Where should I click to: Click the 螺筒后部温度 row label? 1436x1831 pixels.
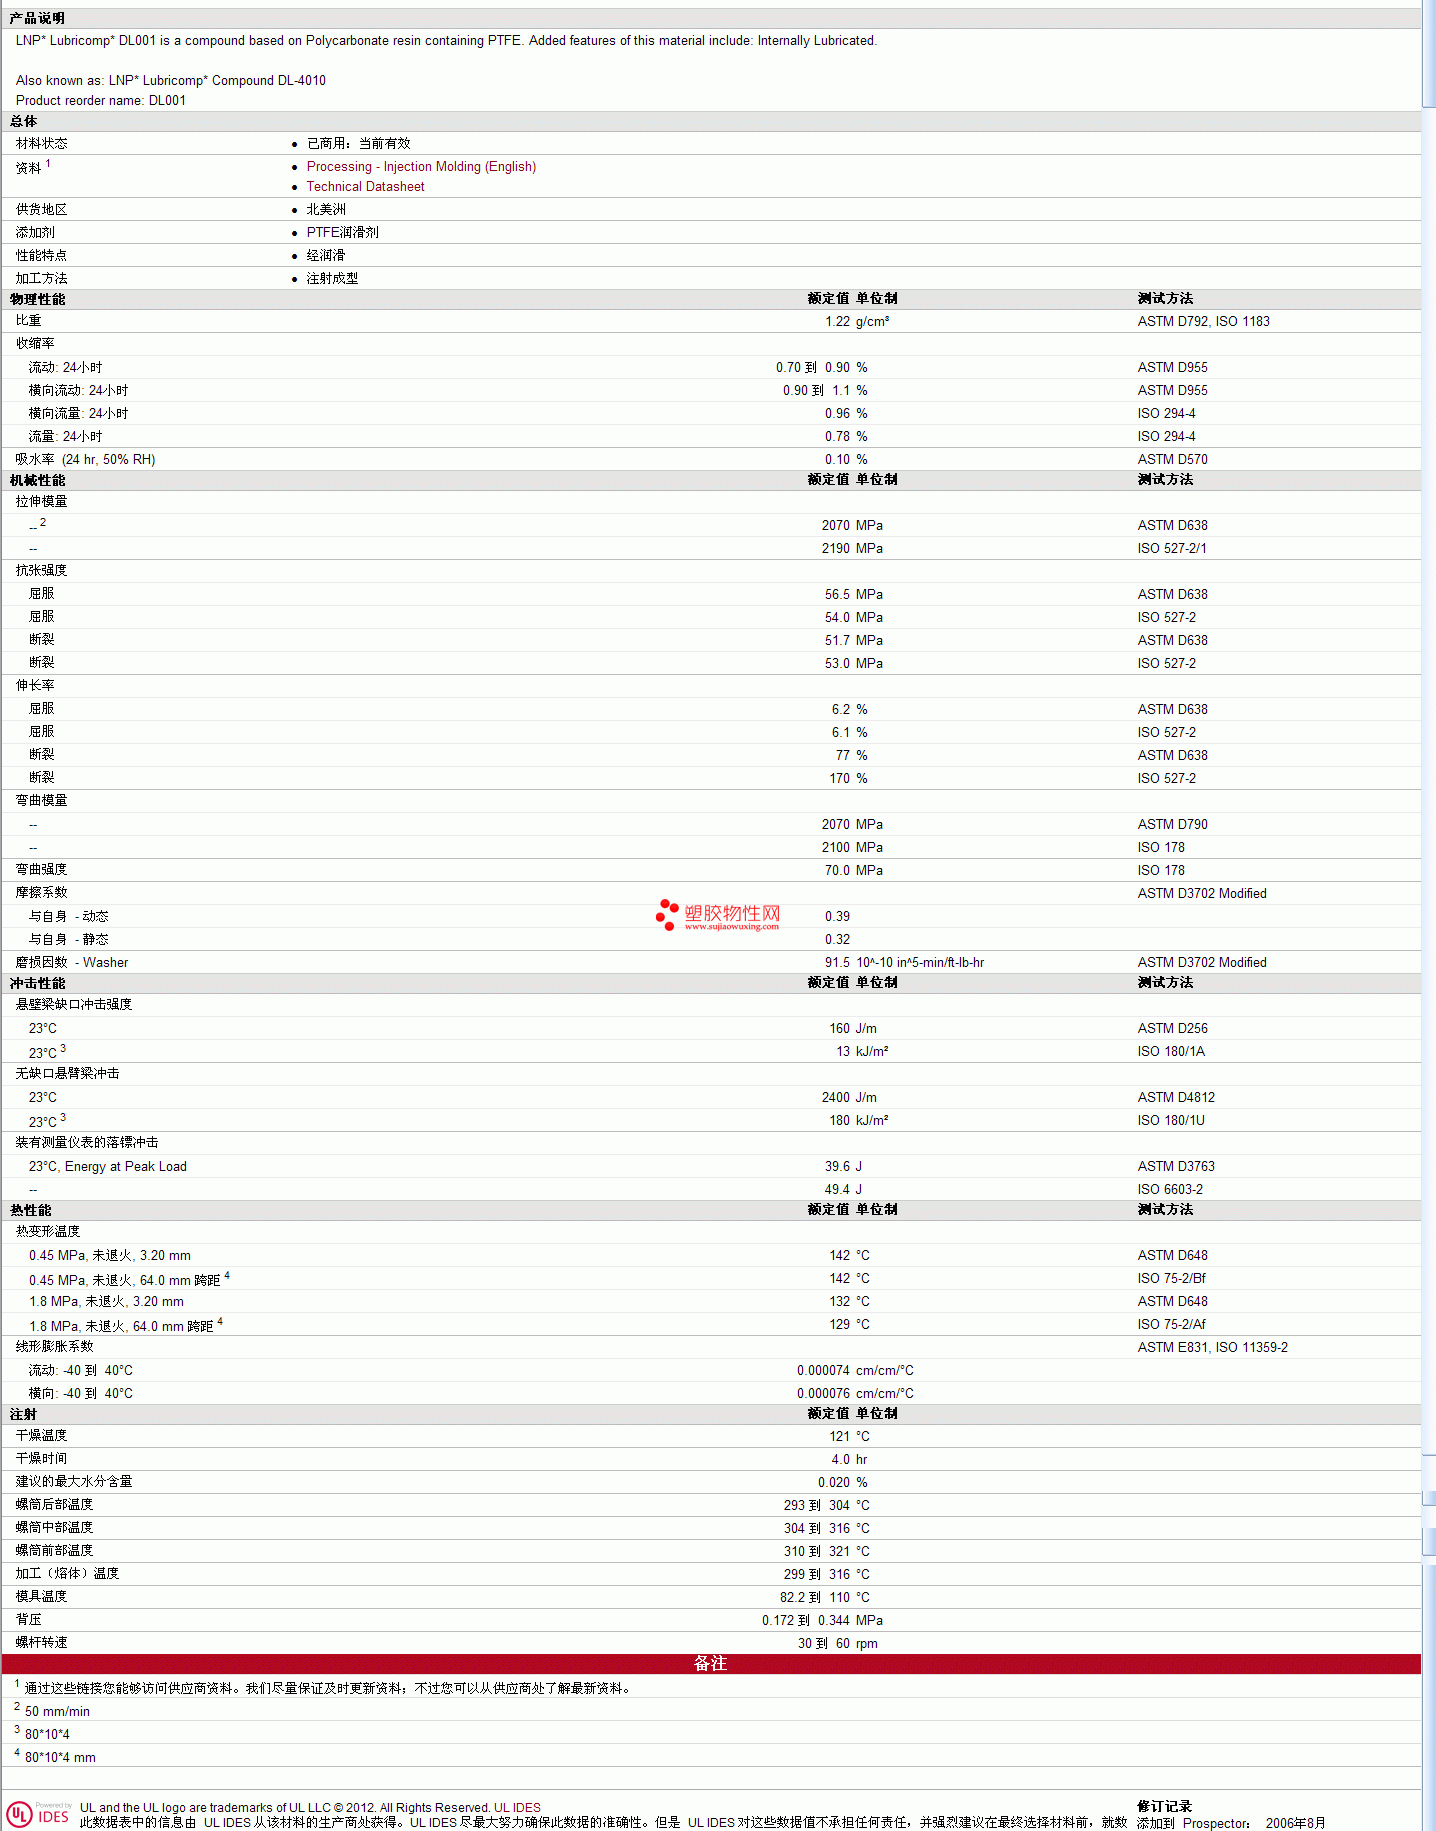54,1505
